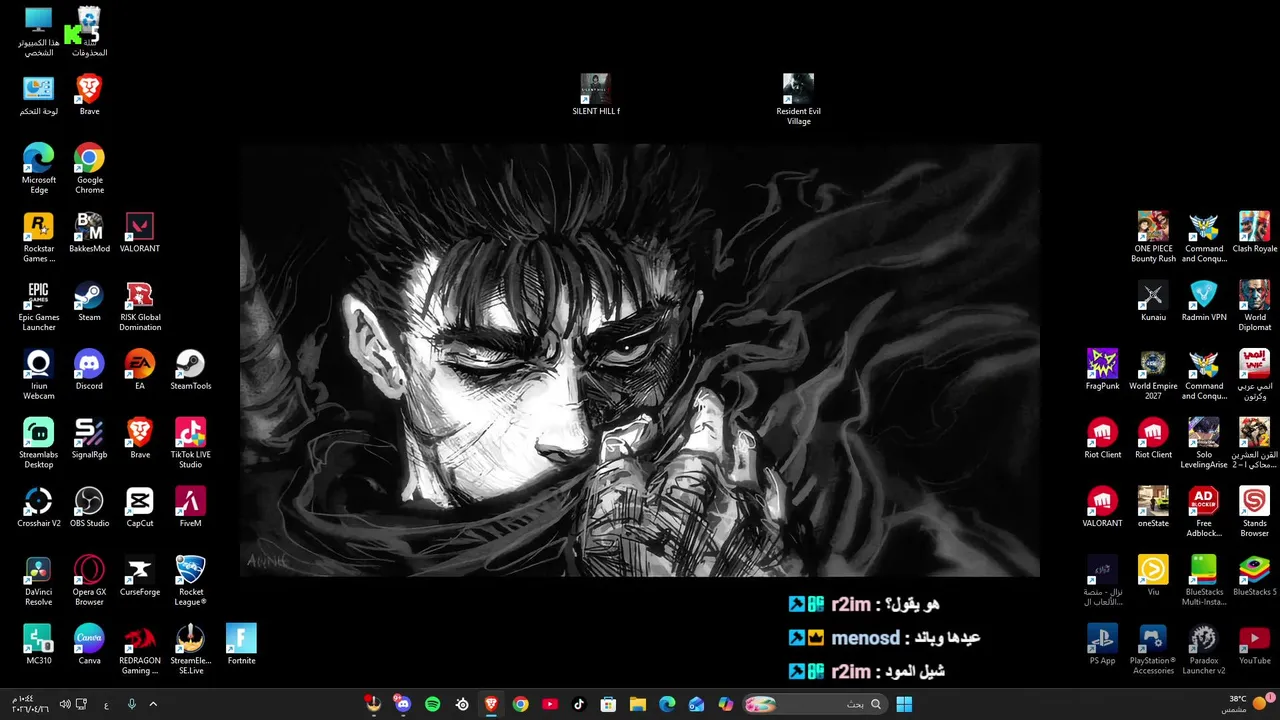Select the Crosshair V2 shortcut
Screen dimensions: 1280x720
[x=38, y=507]
